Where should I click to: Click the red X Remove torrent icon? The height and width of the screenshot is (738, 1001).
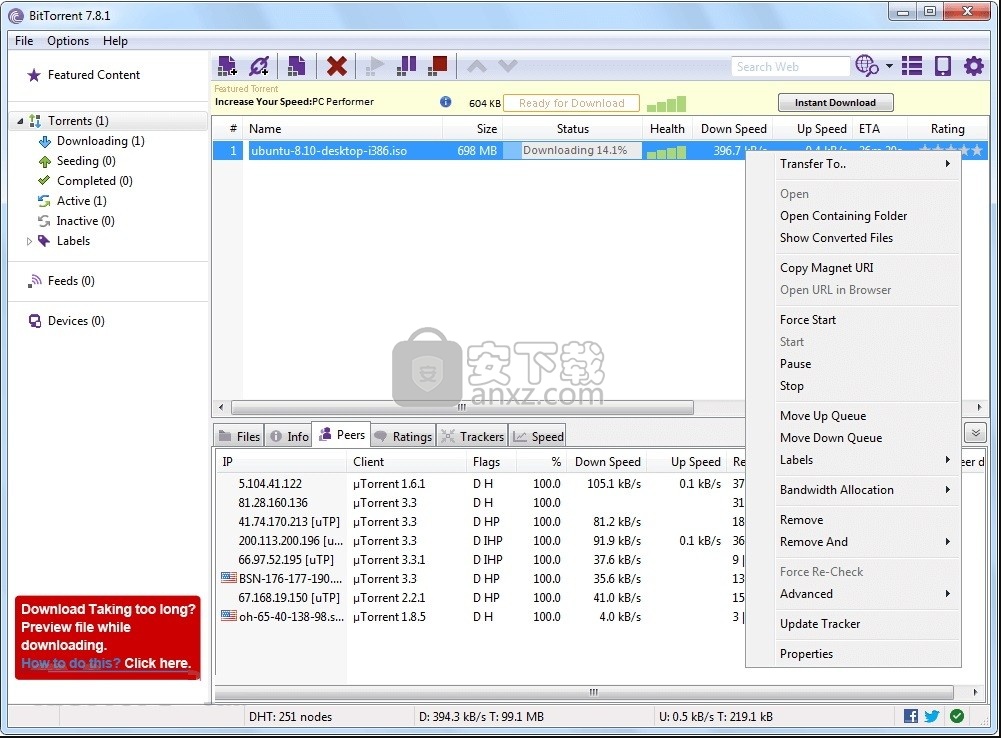[336, 66]
